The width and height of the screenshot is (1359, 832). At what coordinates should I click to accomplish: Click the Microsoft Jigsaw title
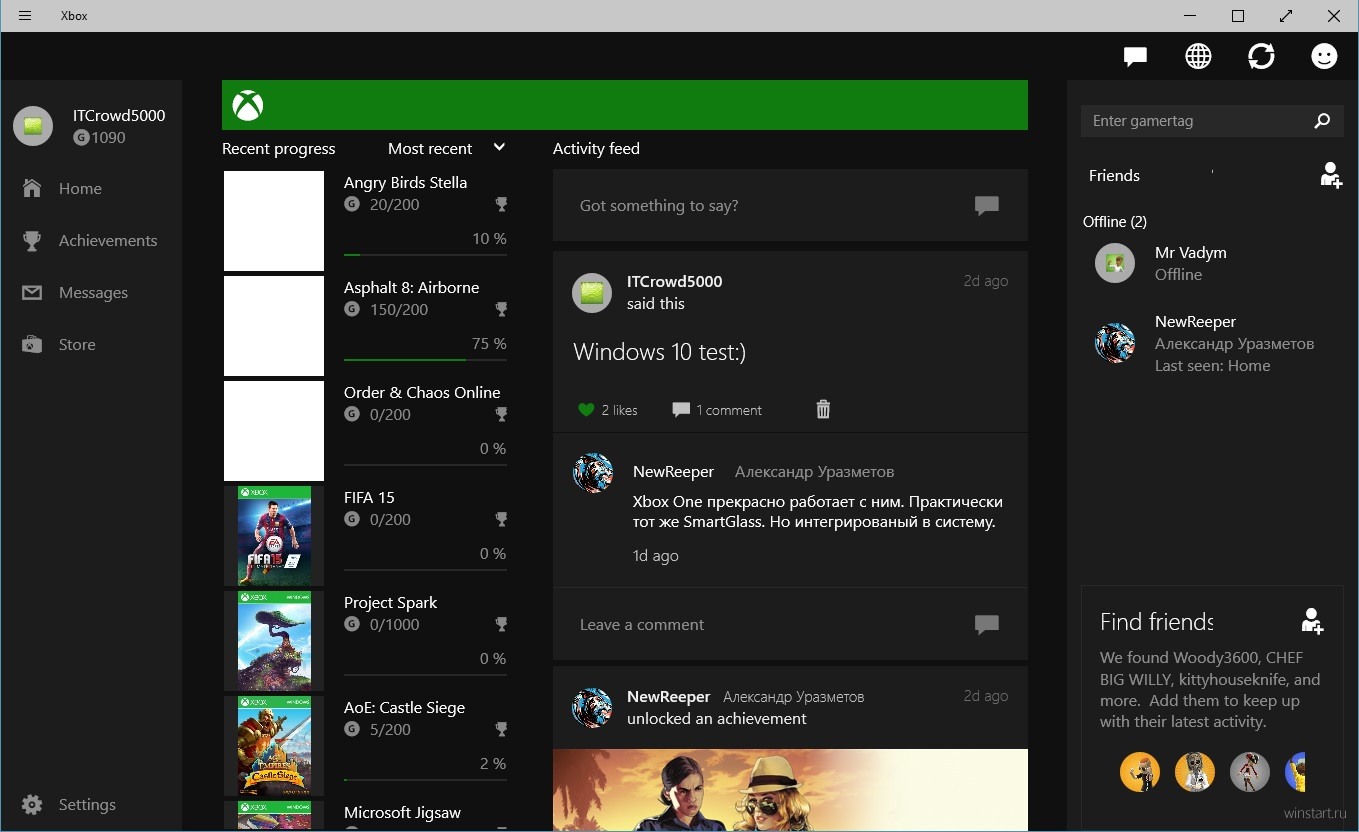pos(402,813)
